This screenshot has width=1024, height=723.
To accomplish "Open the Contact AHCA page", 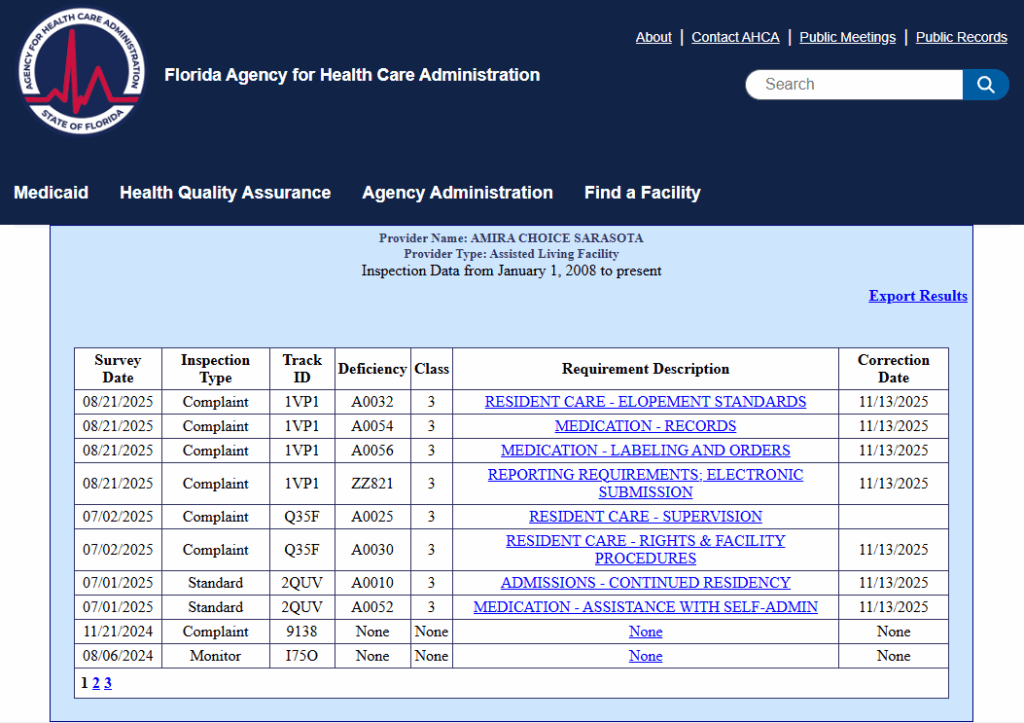I will (x=735, y=37).
